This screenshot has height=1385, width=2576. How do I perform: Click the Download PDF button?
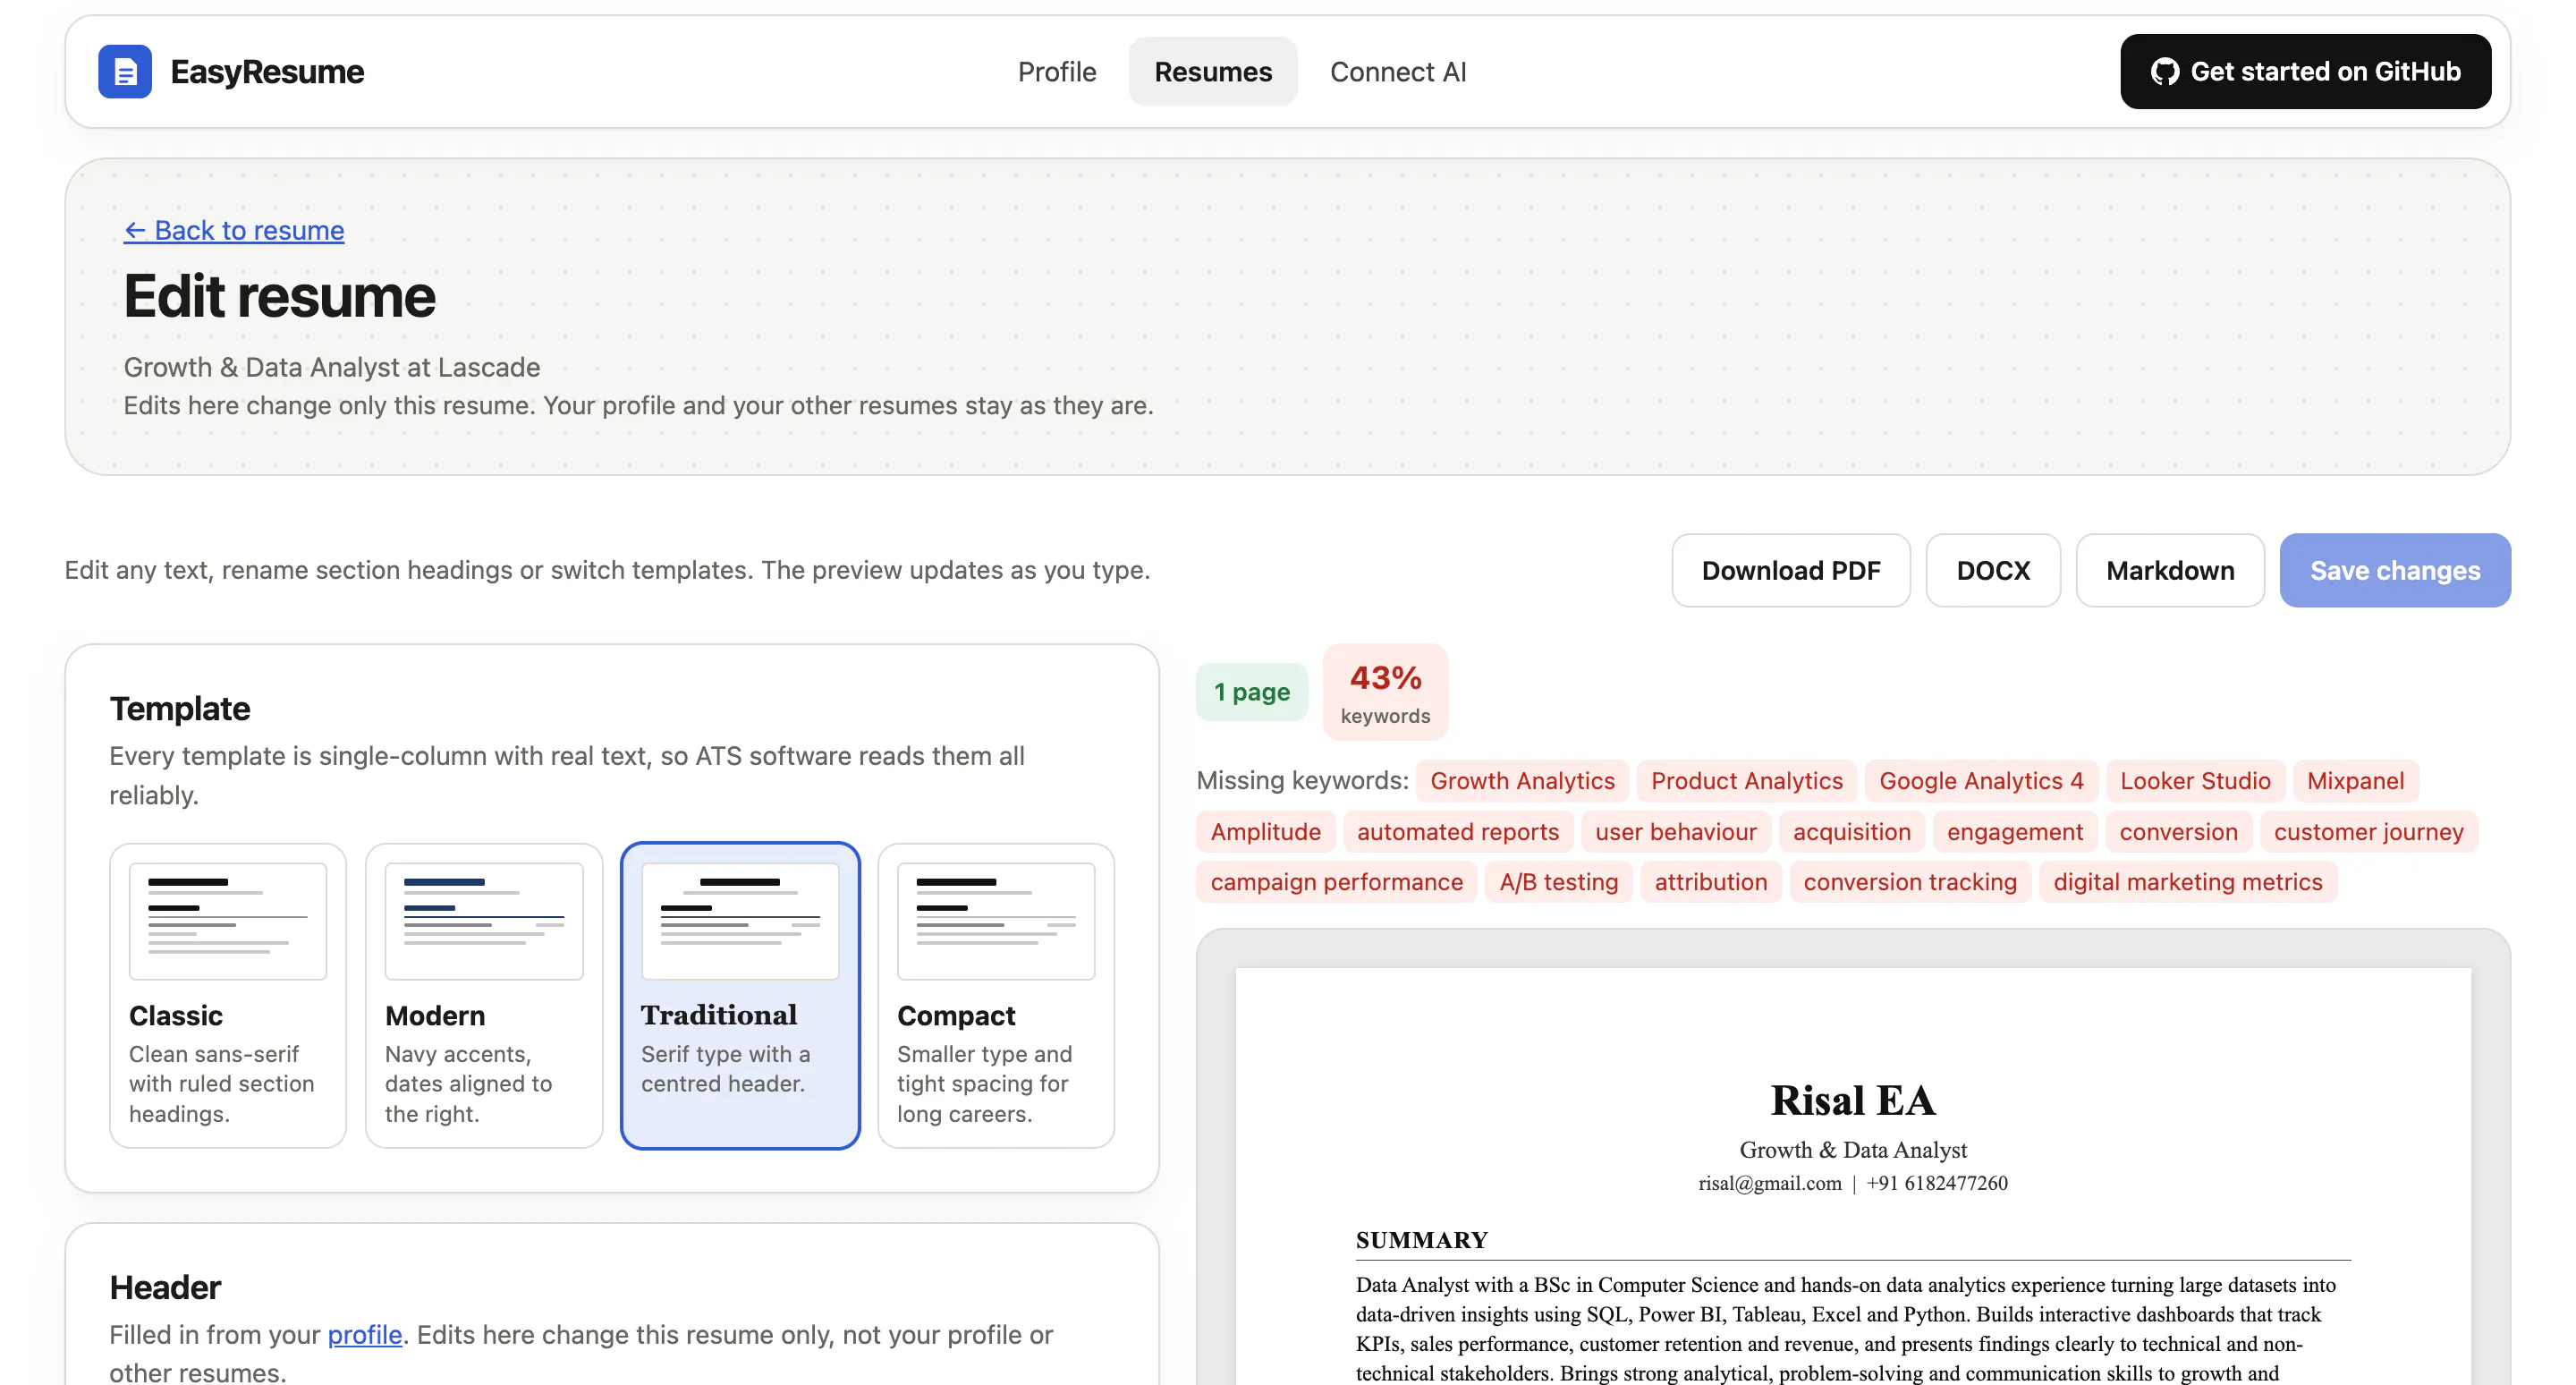[1790, 570]
